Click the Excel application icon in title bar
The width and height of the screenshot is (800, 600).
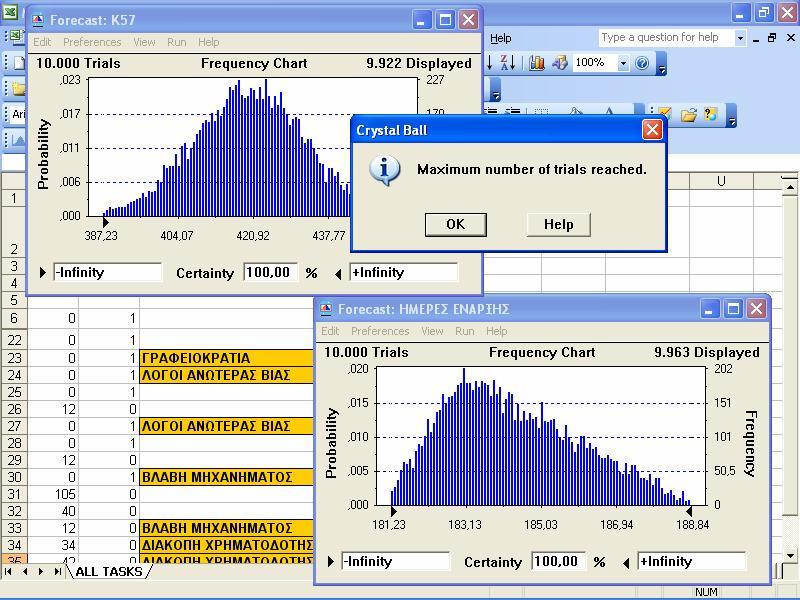(x=10, y=11)
